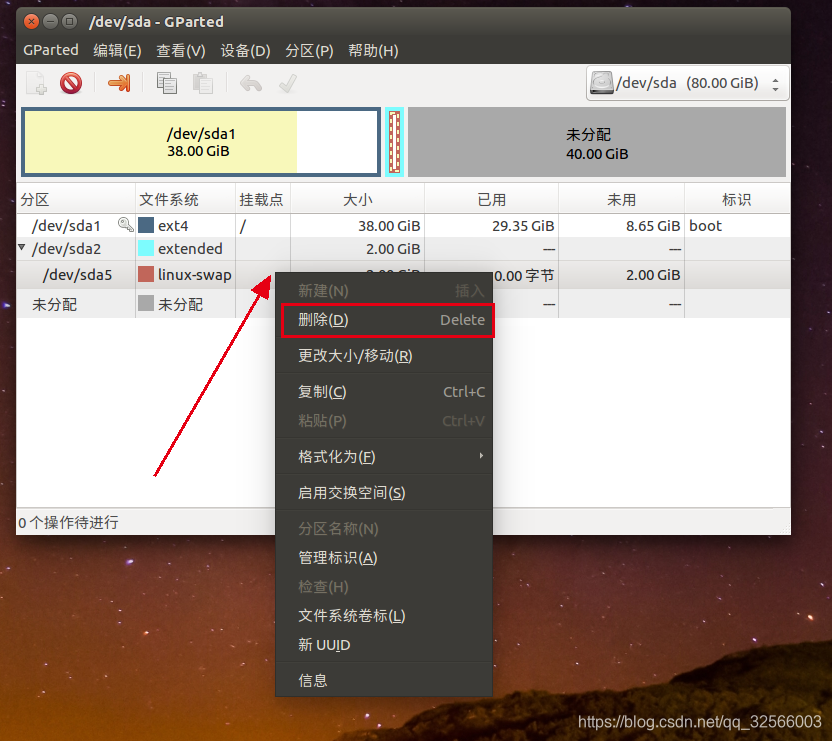Choose 信息 in the context menu
Viewport: 832px width, 741px height.
point(384,680)
